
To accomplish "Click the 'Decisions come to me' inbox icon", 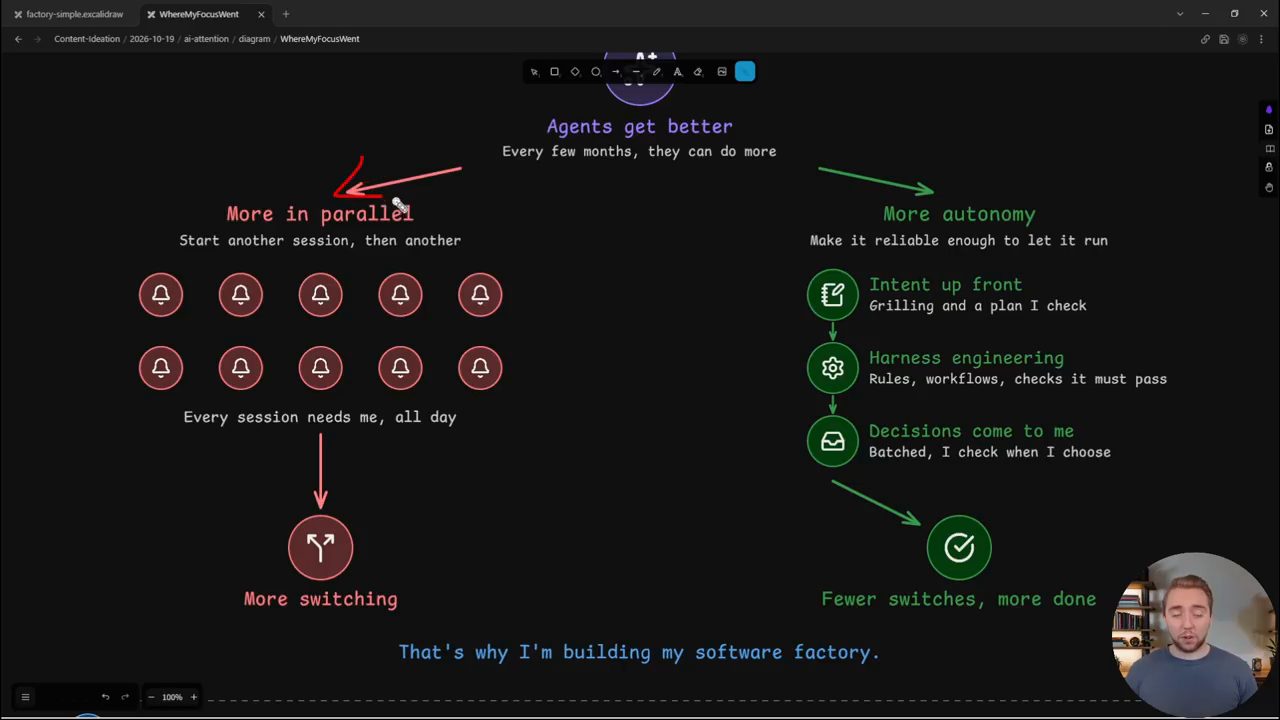I will tap(833, 441).
